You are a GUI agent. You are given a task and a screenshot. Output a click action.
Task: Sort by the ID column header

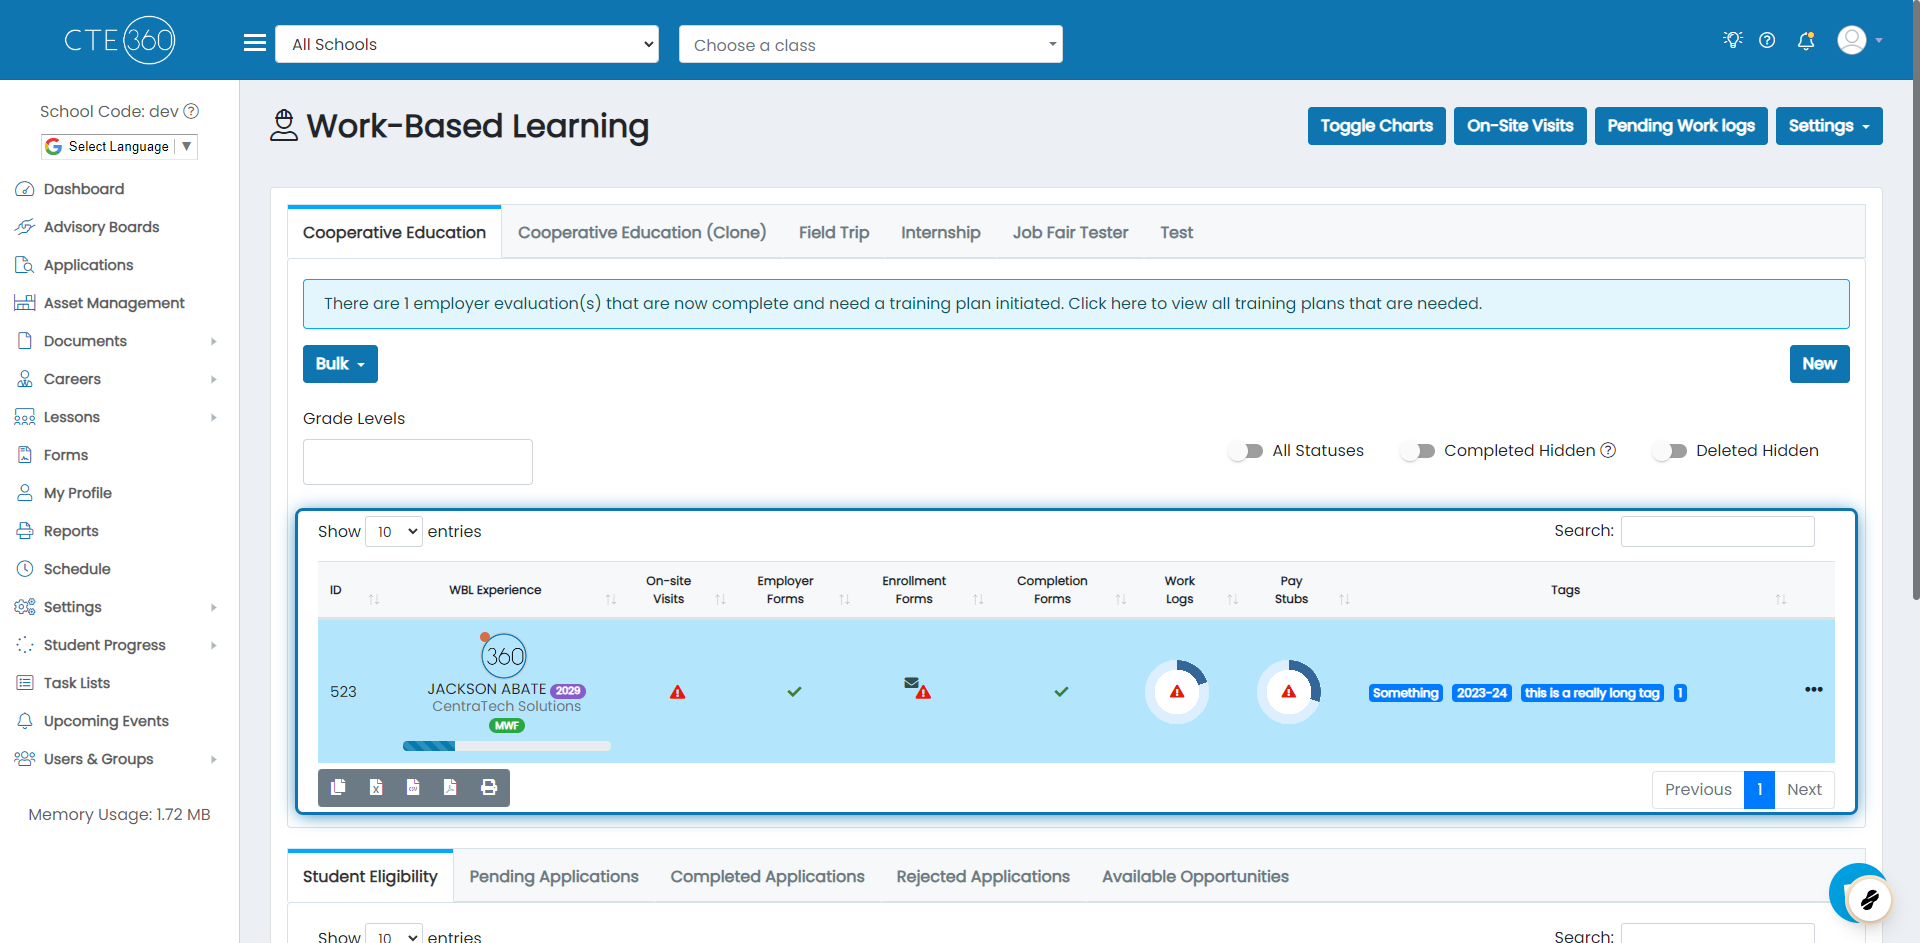click(x=354, y=590)
